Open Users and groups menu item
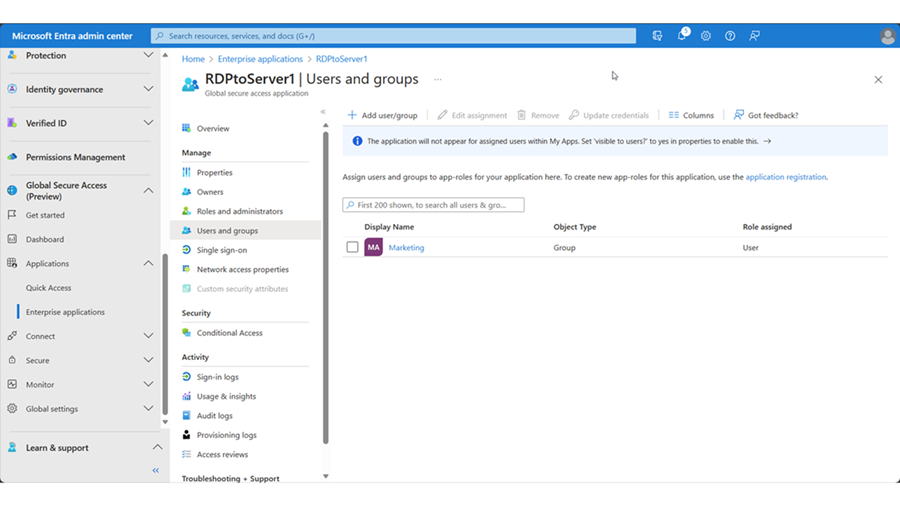The height and width of the screenshot is (506, 900). (x=245, y=230)
